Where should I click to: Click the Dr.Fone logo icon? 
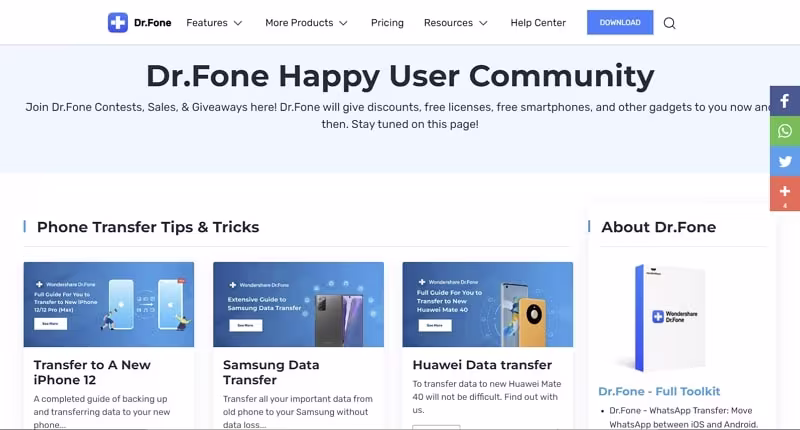(118, 22)
